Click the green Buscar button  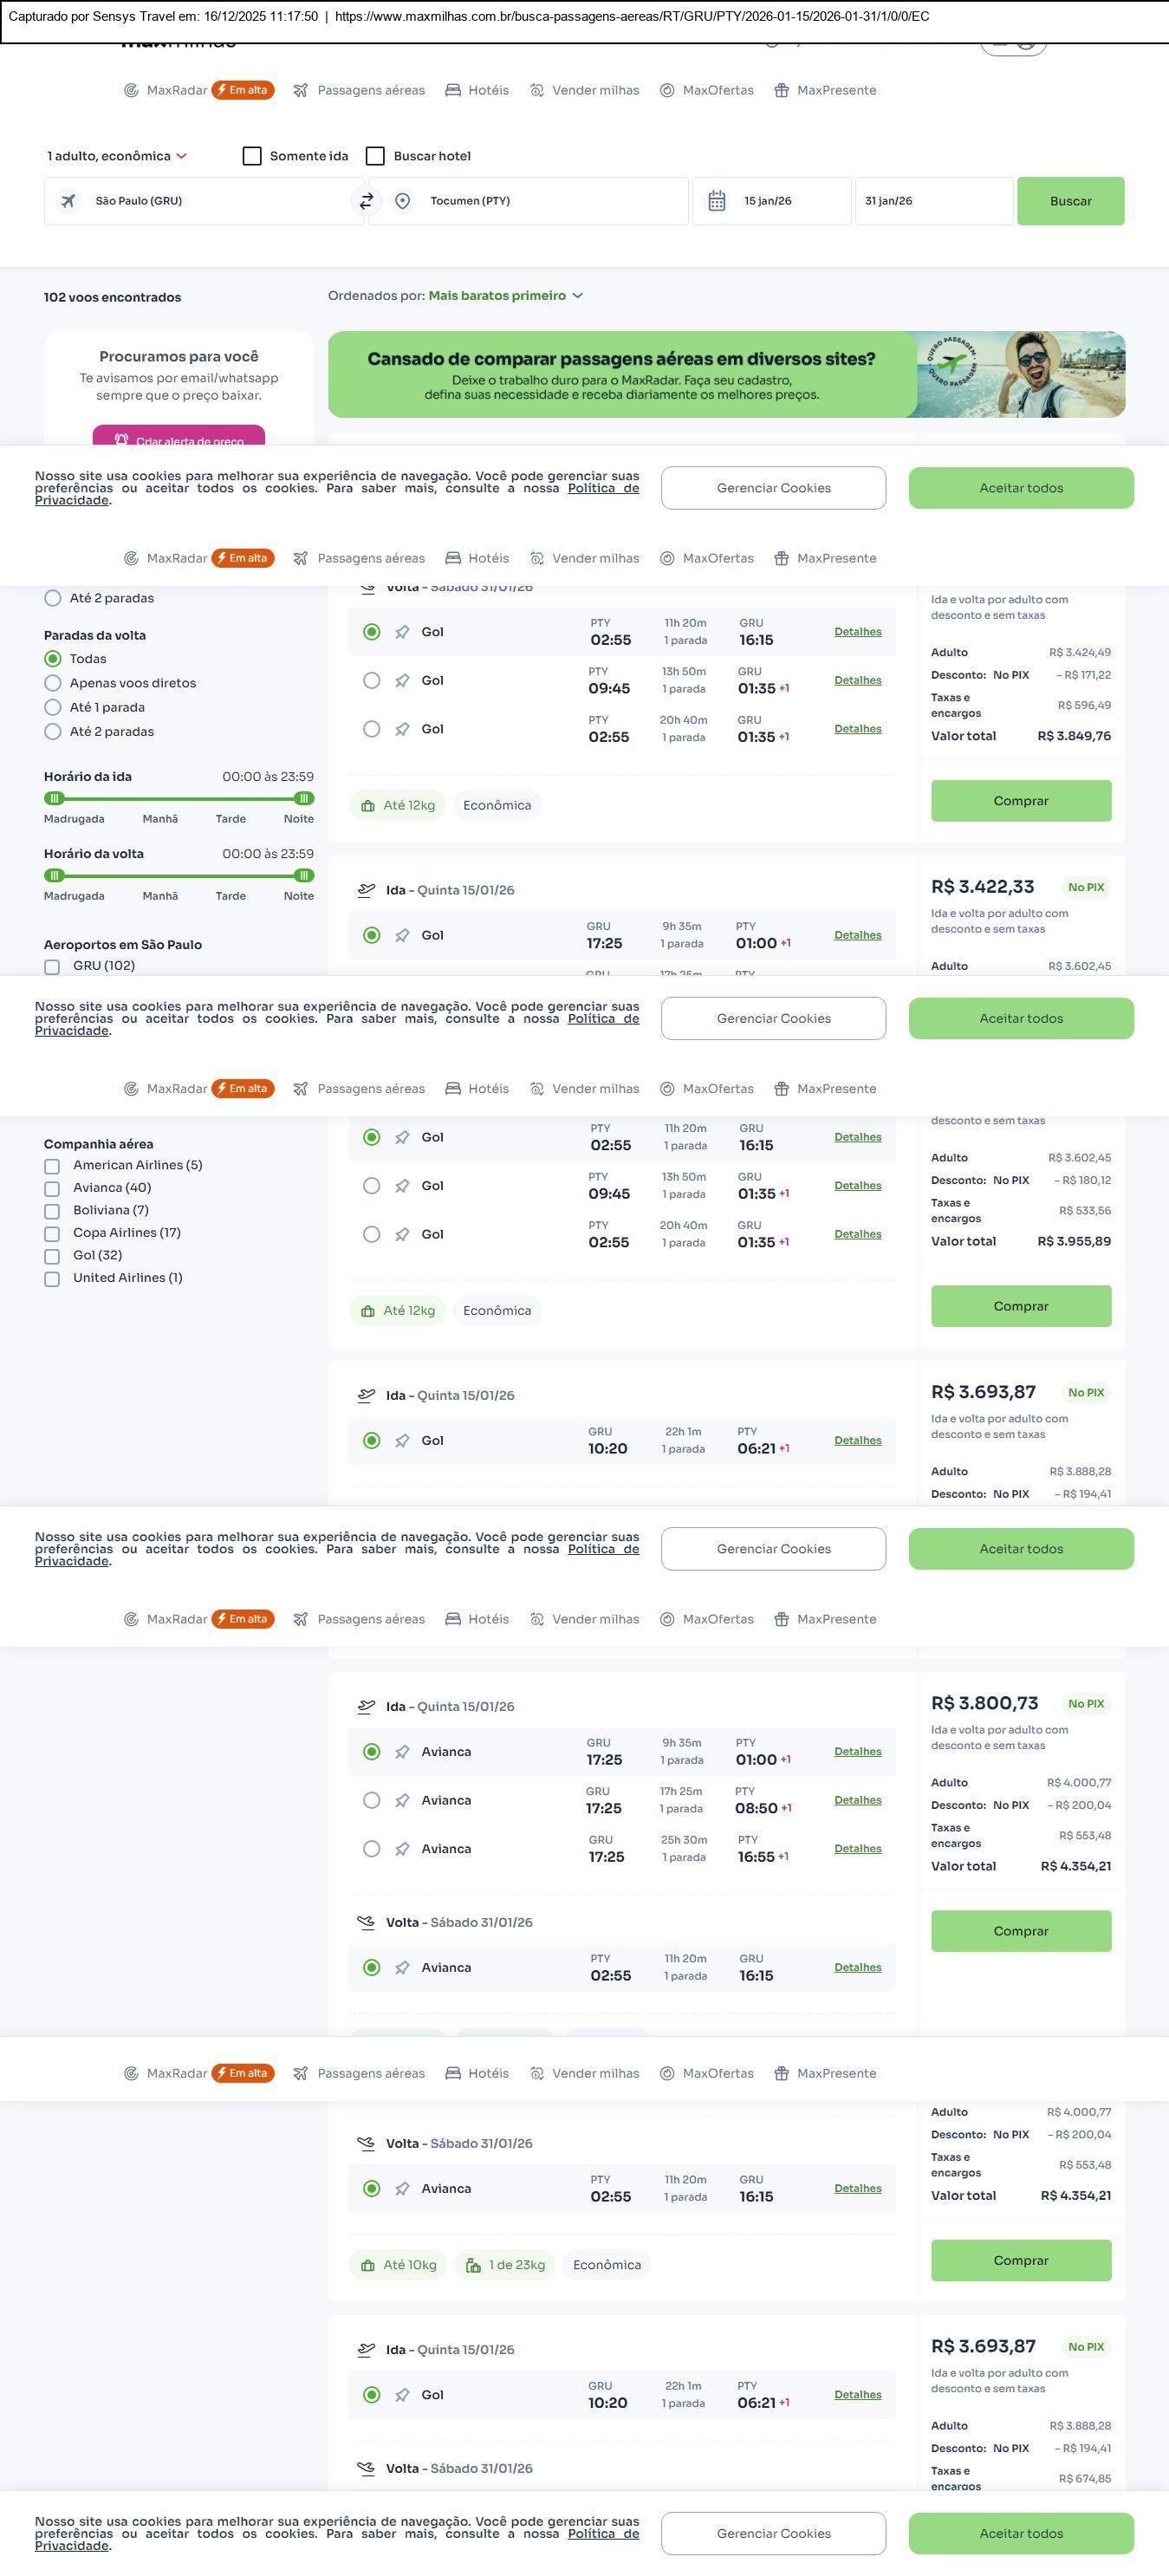[x=1070, y=201]
